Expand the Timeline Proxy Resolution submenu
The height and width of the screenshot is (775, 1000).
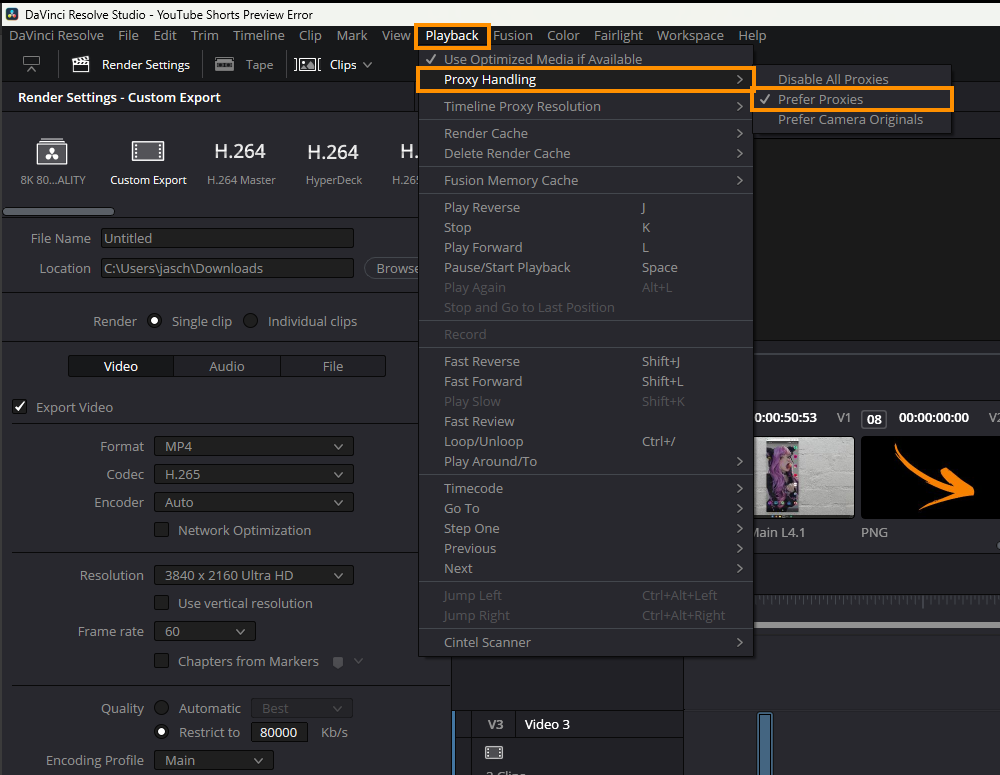[x=585, y=107]
